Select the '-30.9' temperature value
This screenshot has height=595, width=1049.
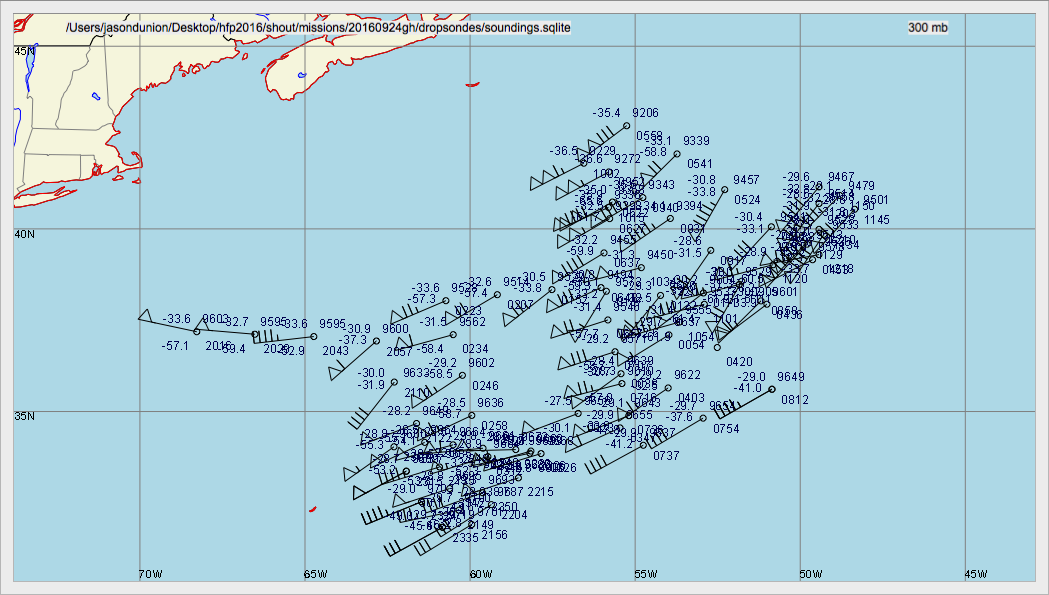357,329
